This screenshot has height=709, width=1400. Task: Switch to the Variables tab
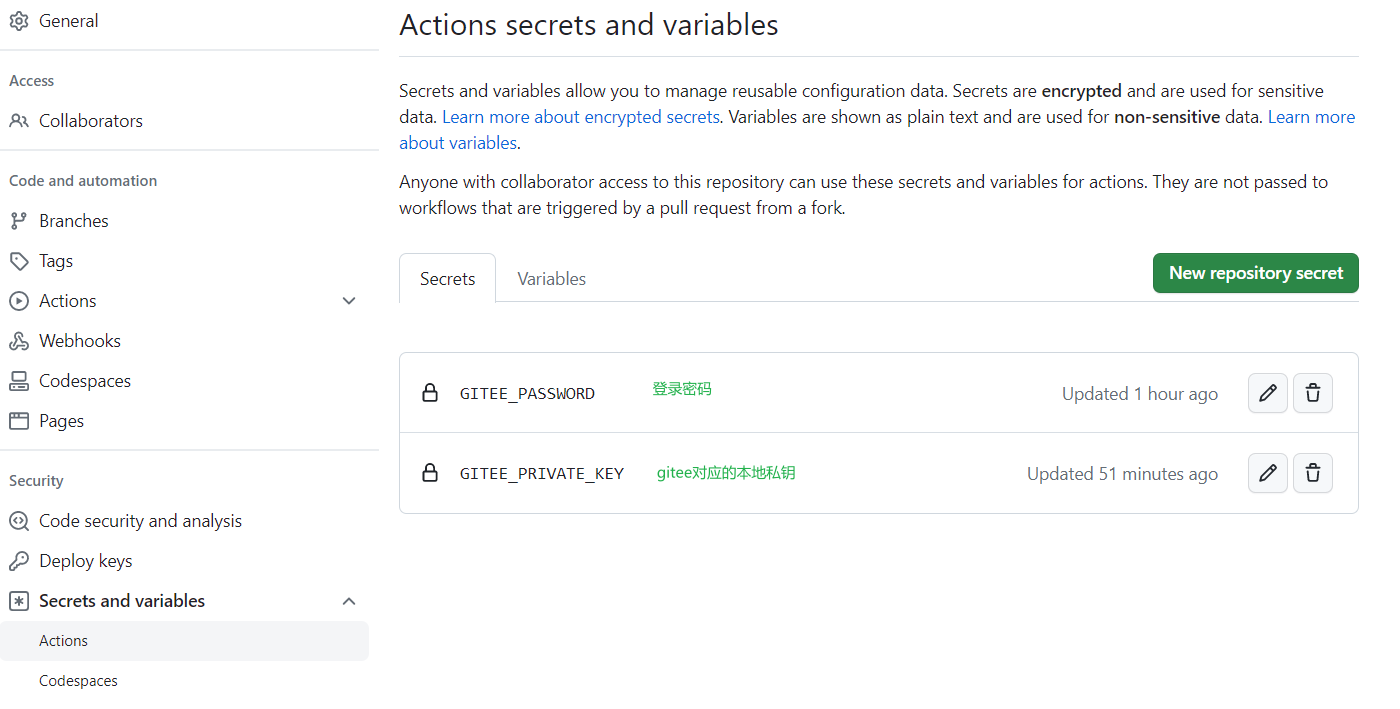click(551, 279)
